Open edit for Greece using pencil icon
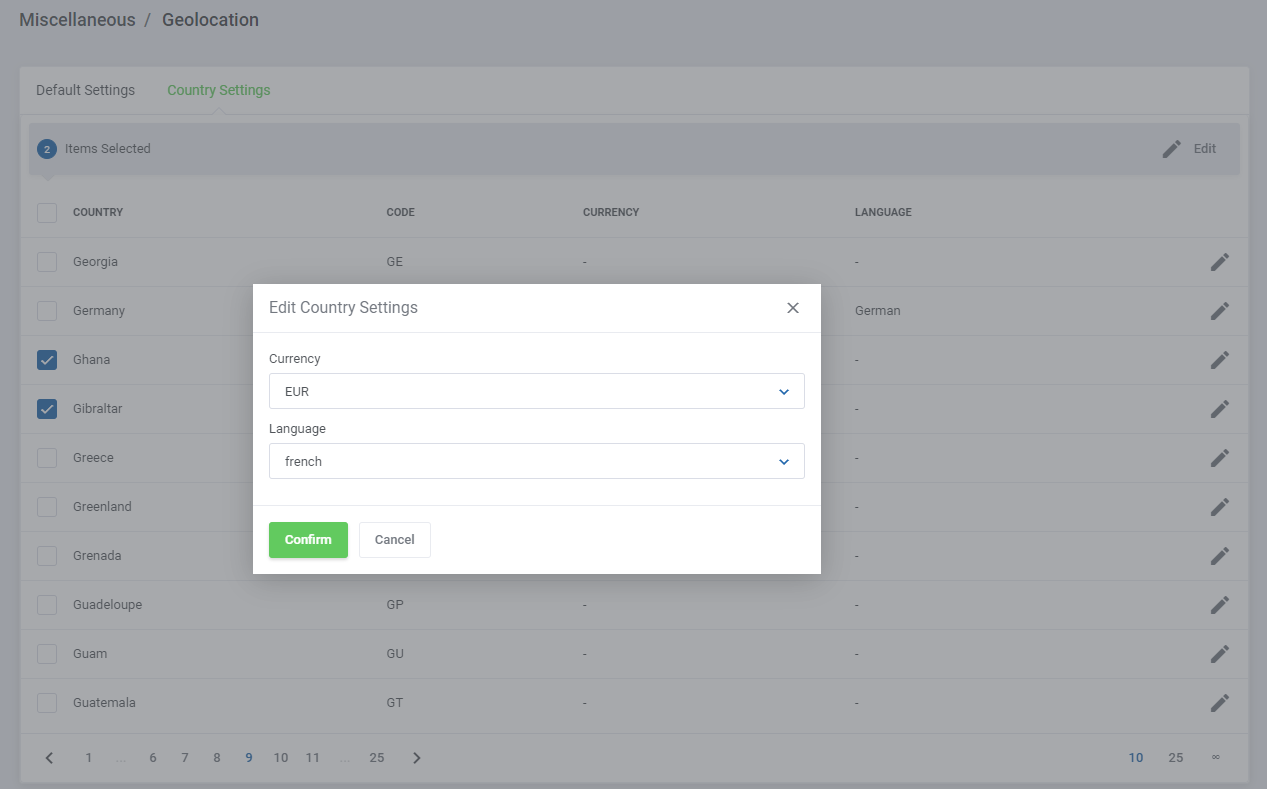 [x=1219, y=458]
